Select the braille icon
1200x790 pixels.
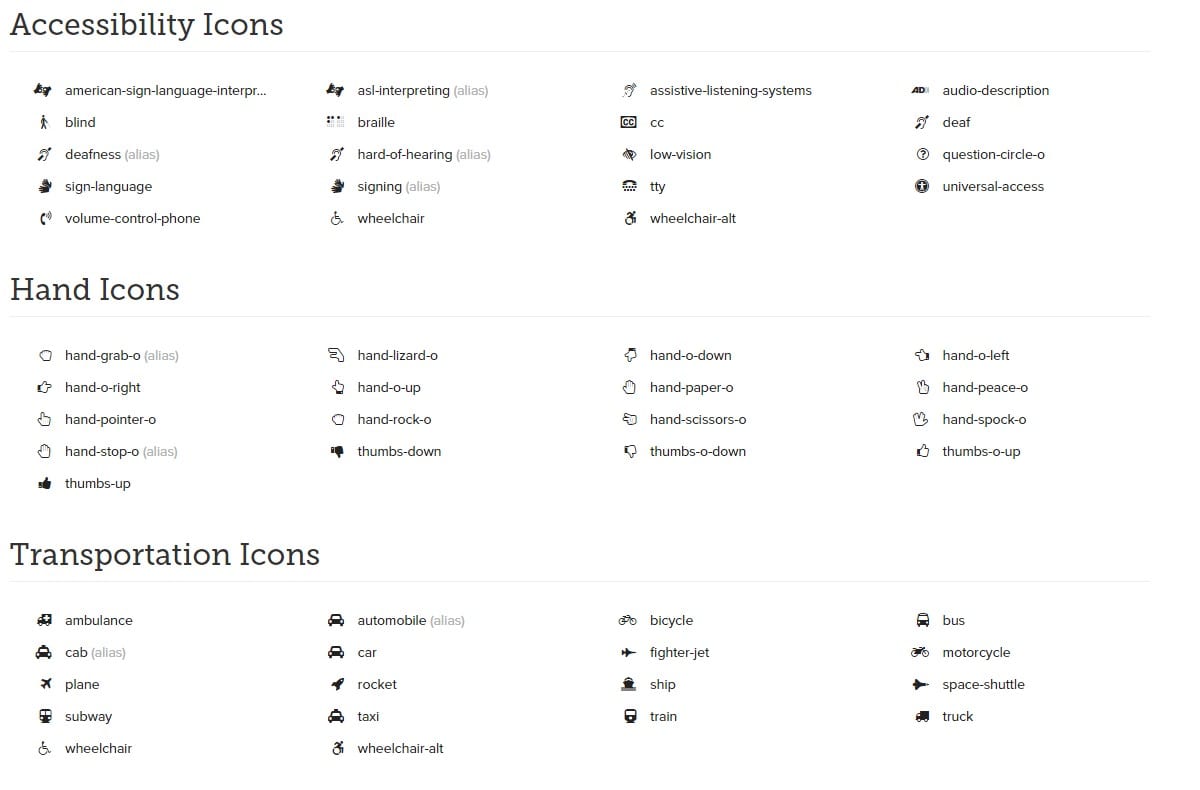coord(336,122)
